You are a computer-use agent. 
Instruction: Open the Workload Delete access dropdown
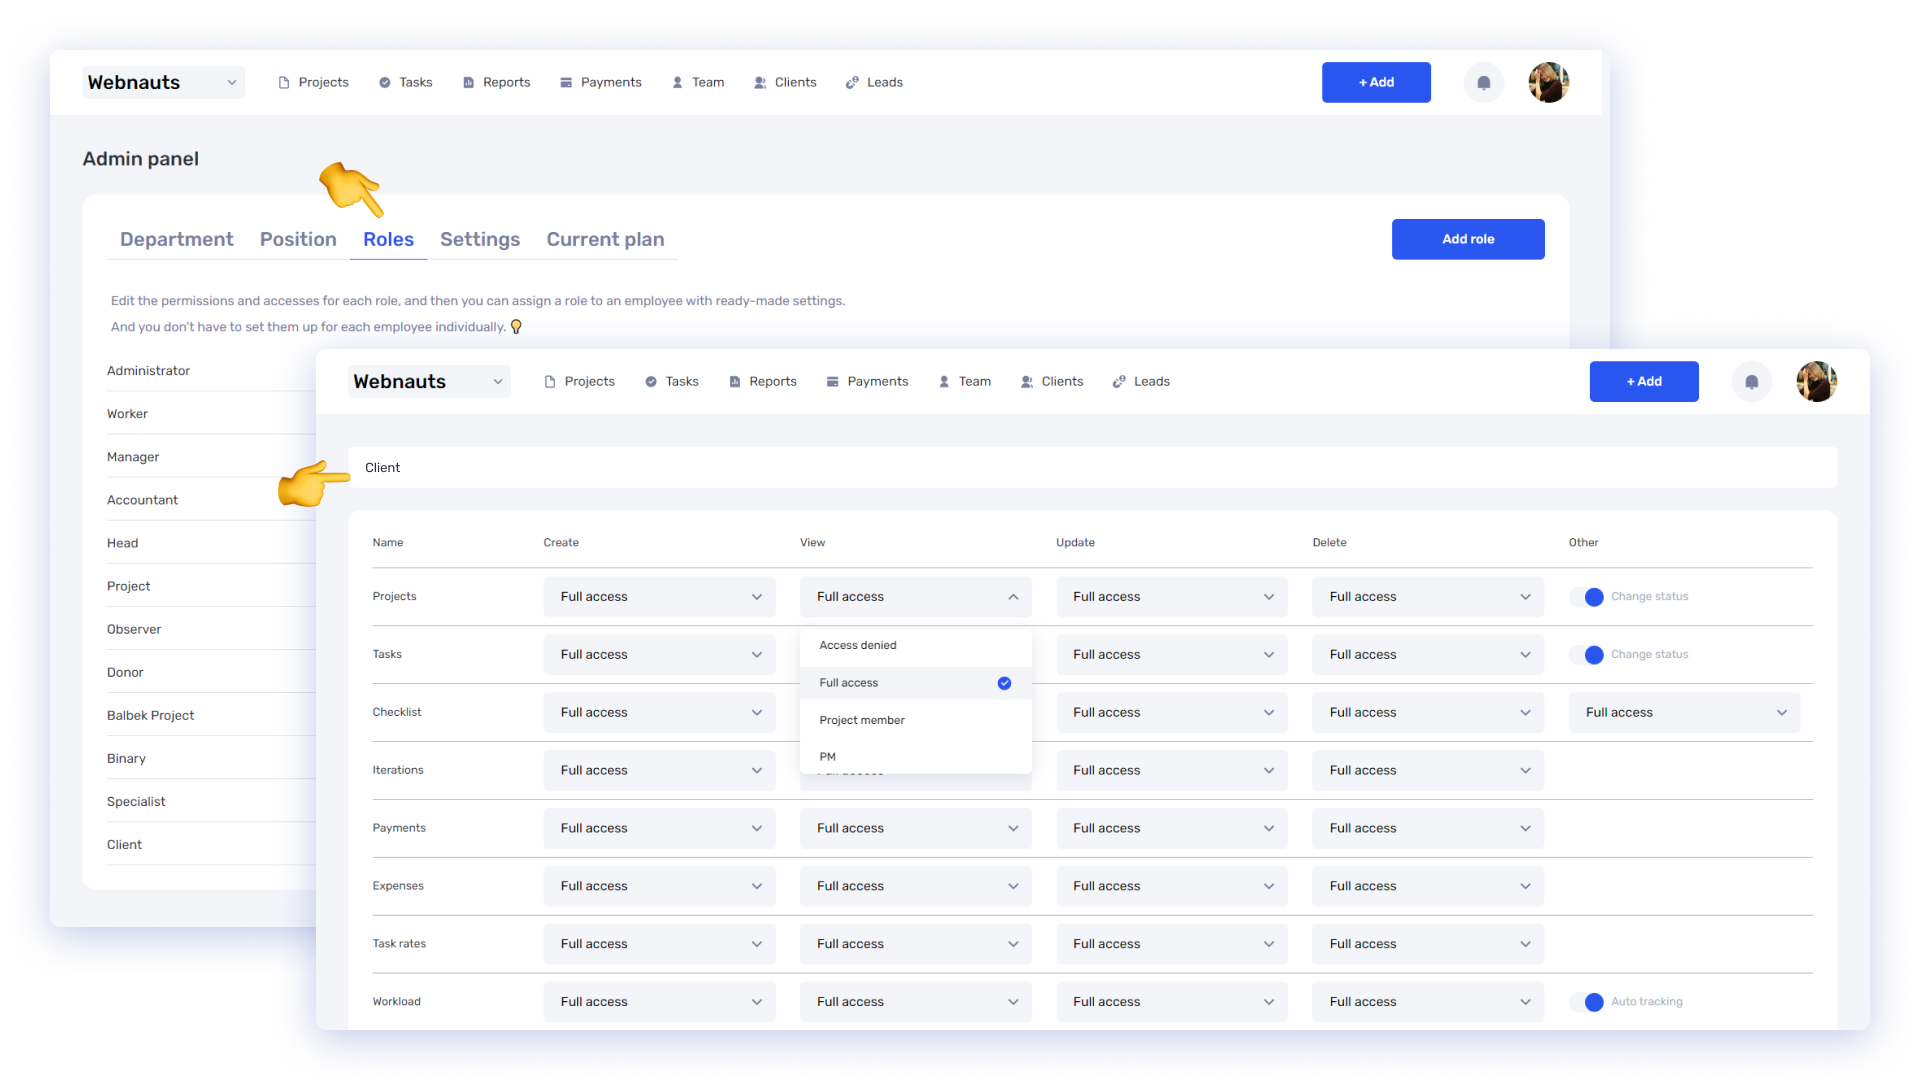pyautogui.click(x=1428, y=1001)
